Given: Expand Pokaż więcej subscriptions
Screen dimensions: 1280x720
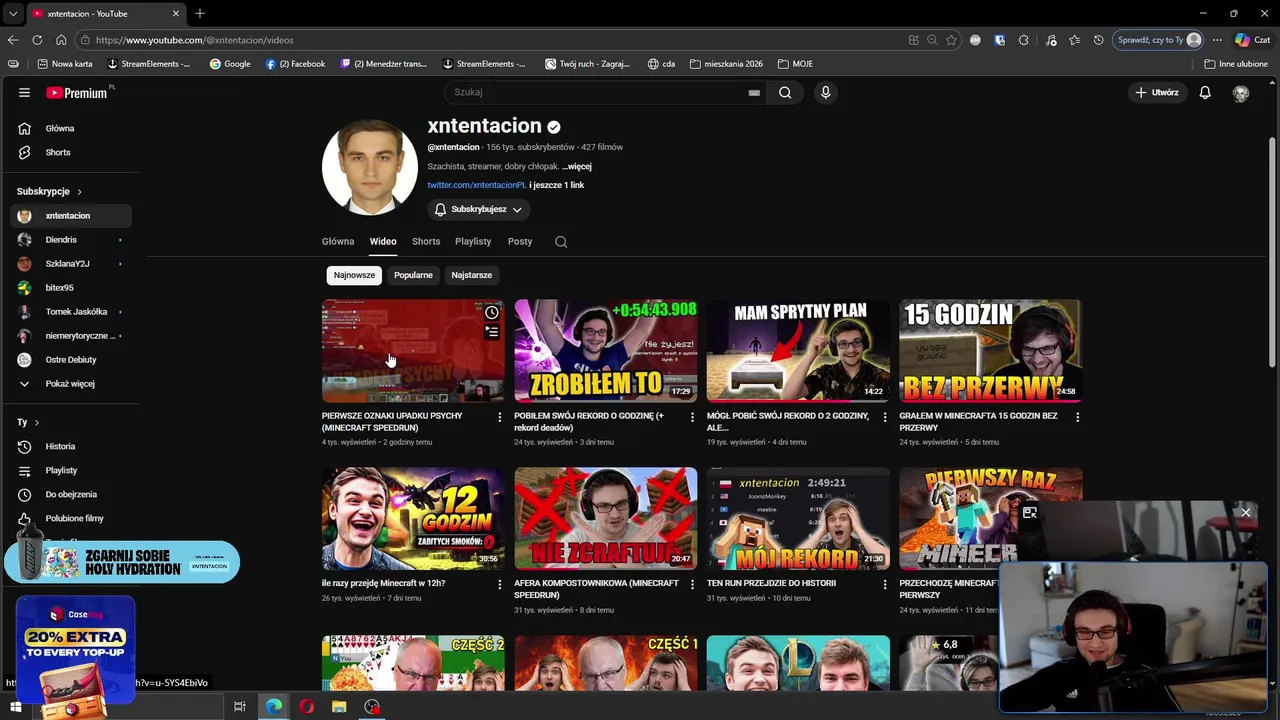Looking at the screenshot, I should click(x=70, y=383).
